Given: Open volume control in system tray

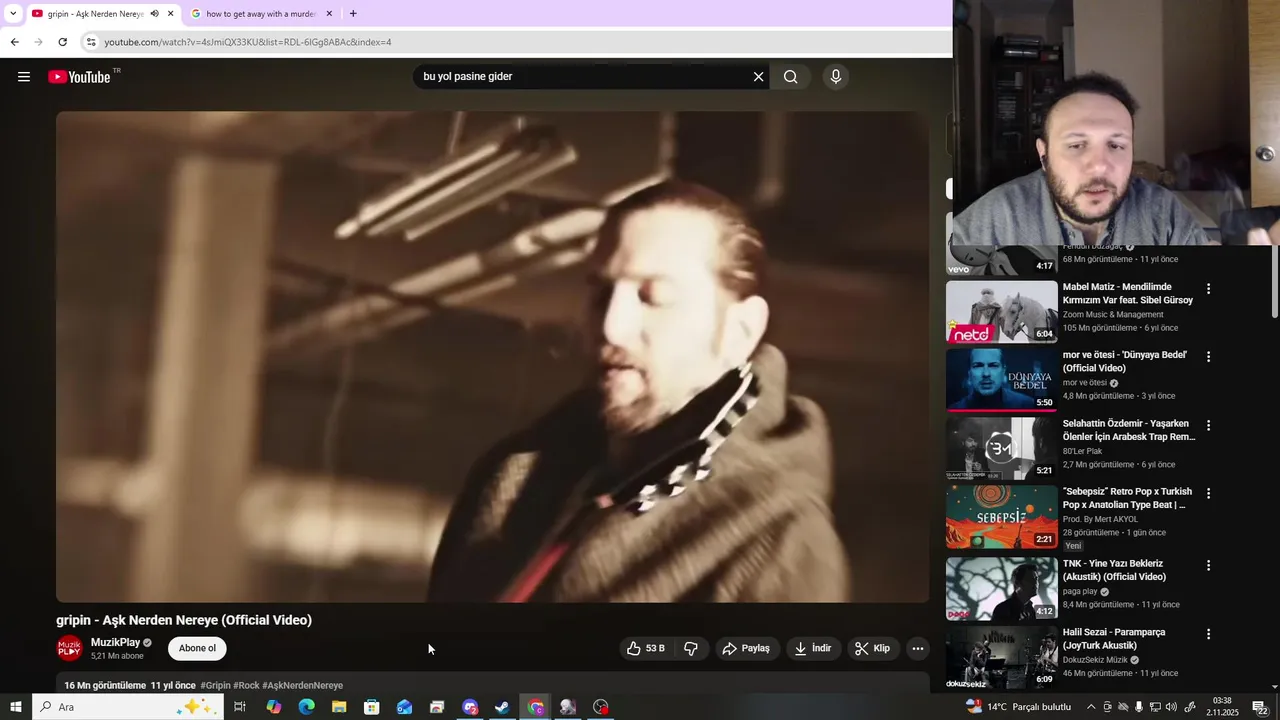Looking at the screenshot, I should 1171,707.
